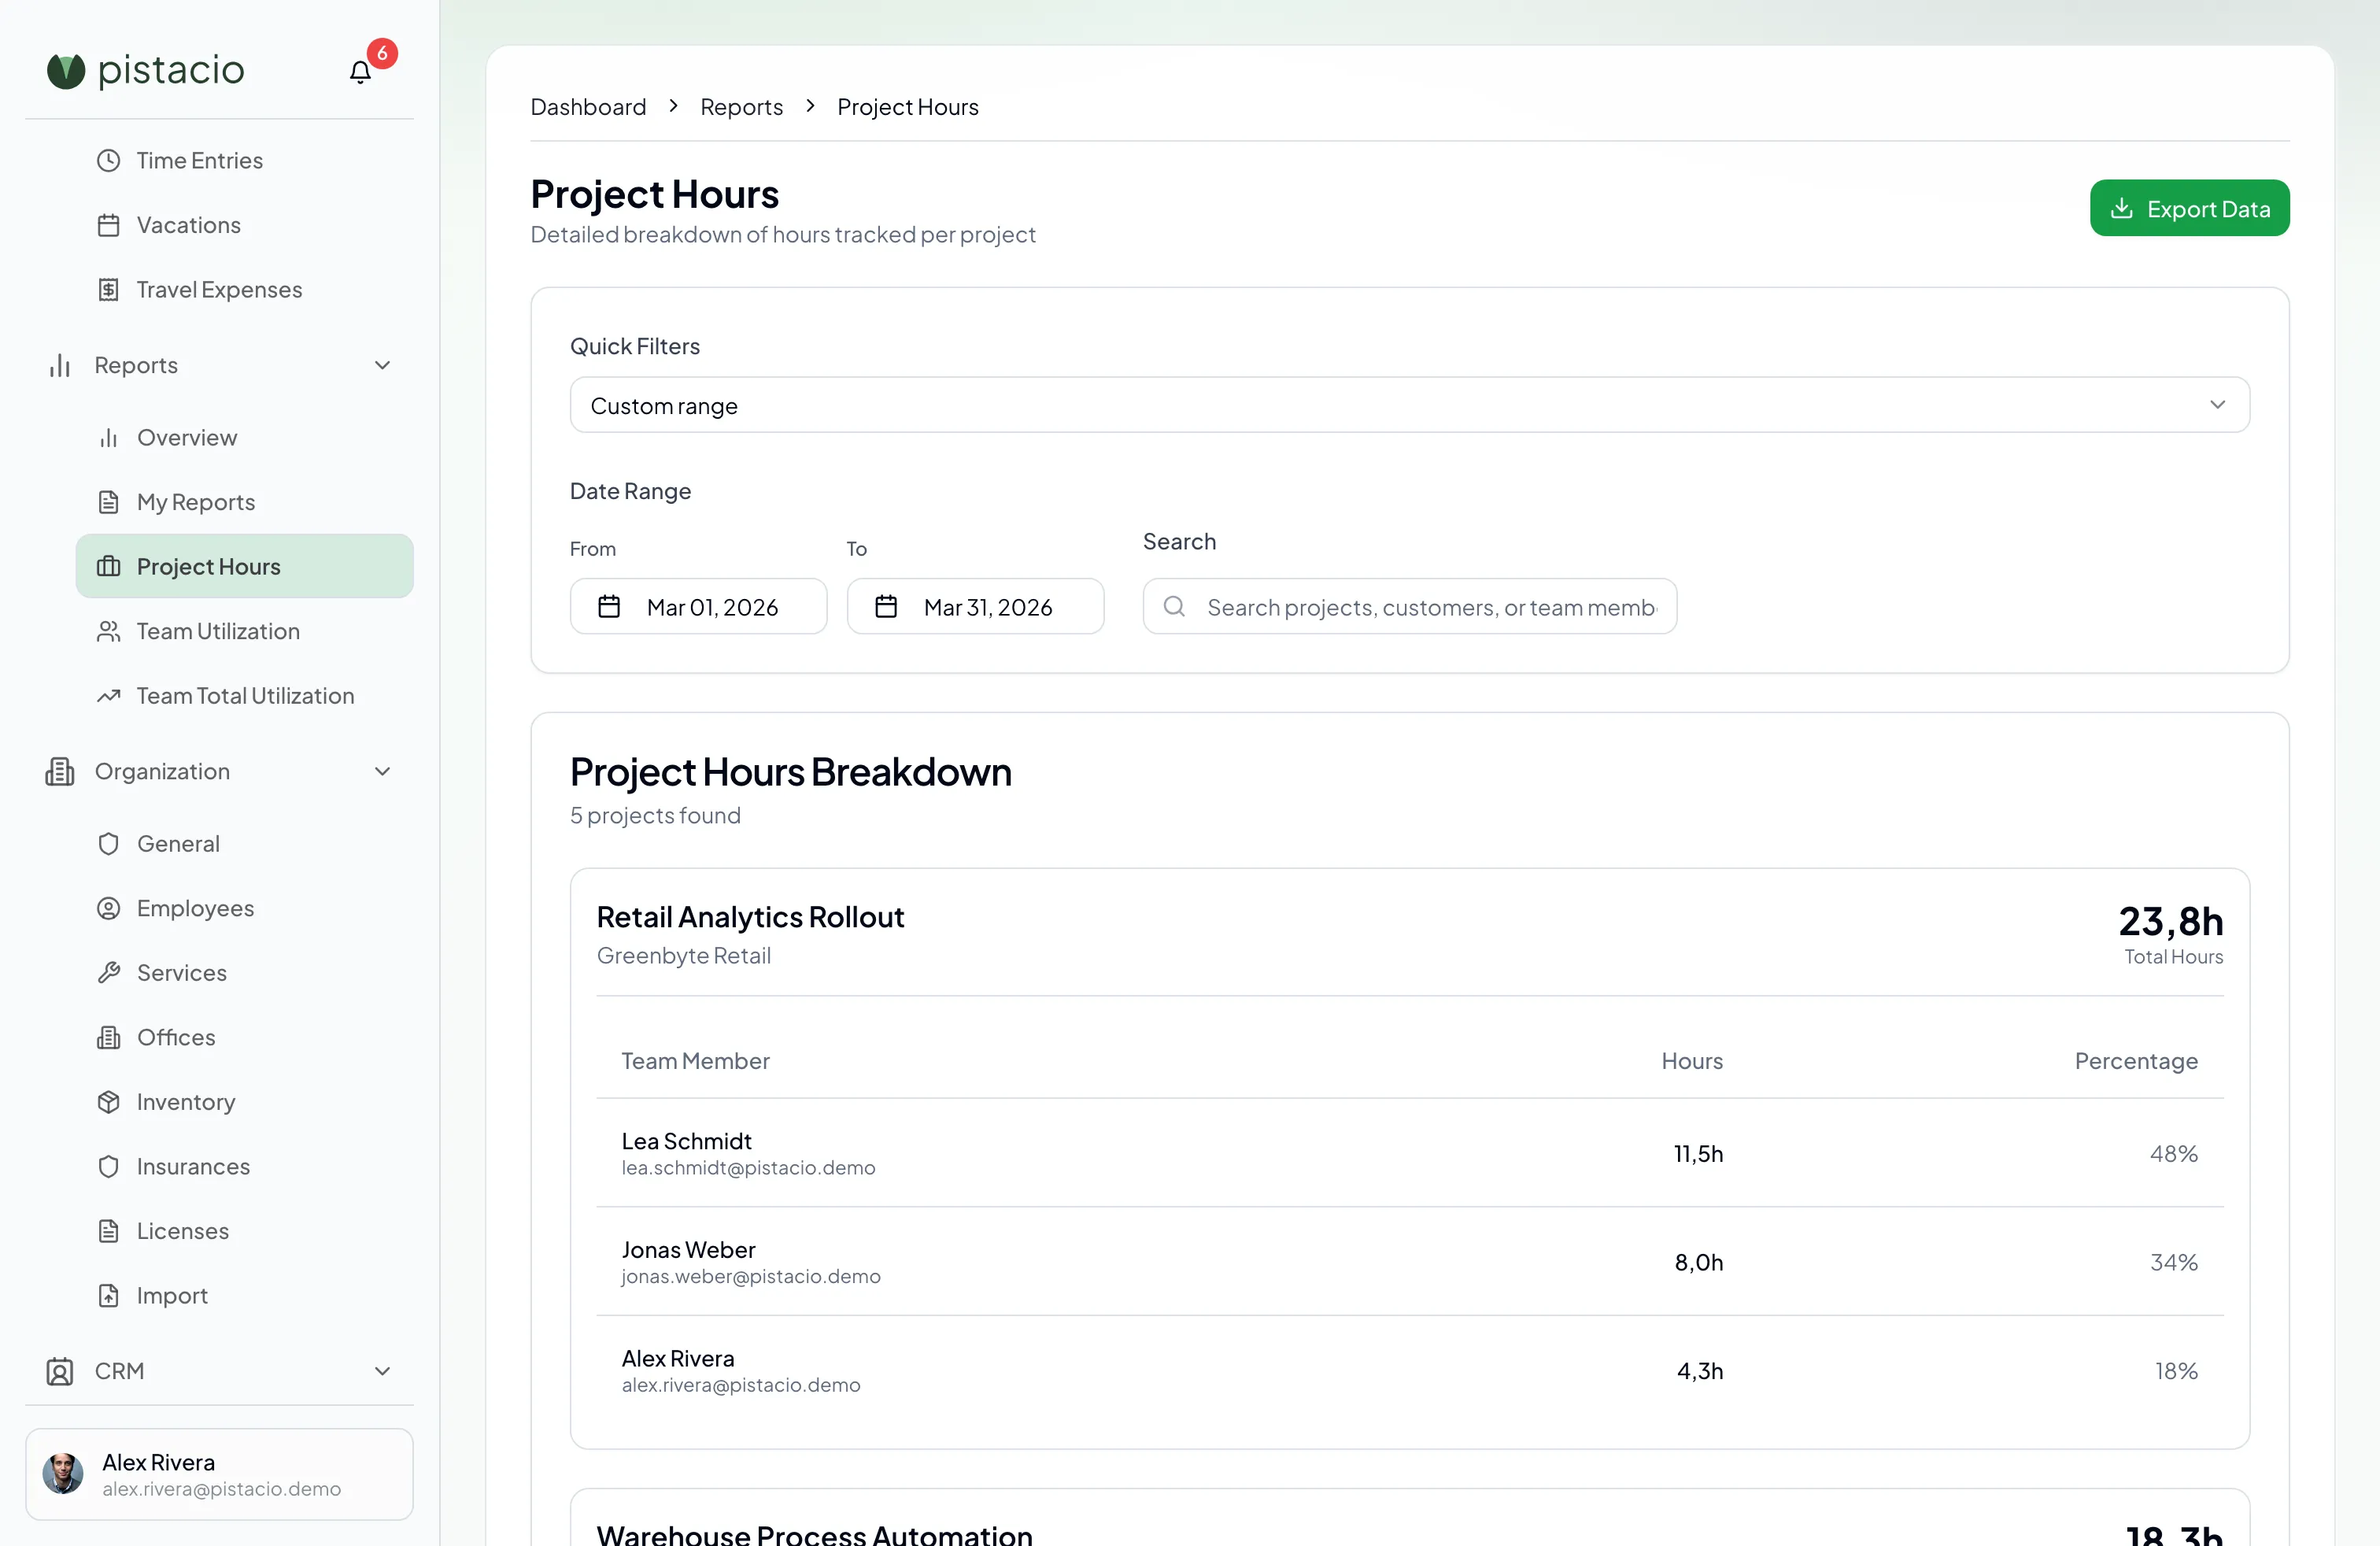The height and width of the screenshot is (1546, 2380).
Task: Click the Hours column header
Action: click(x=1692, y=1061)
